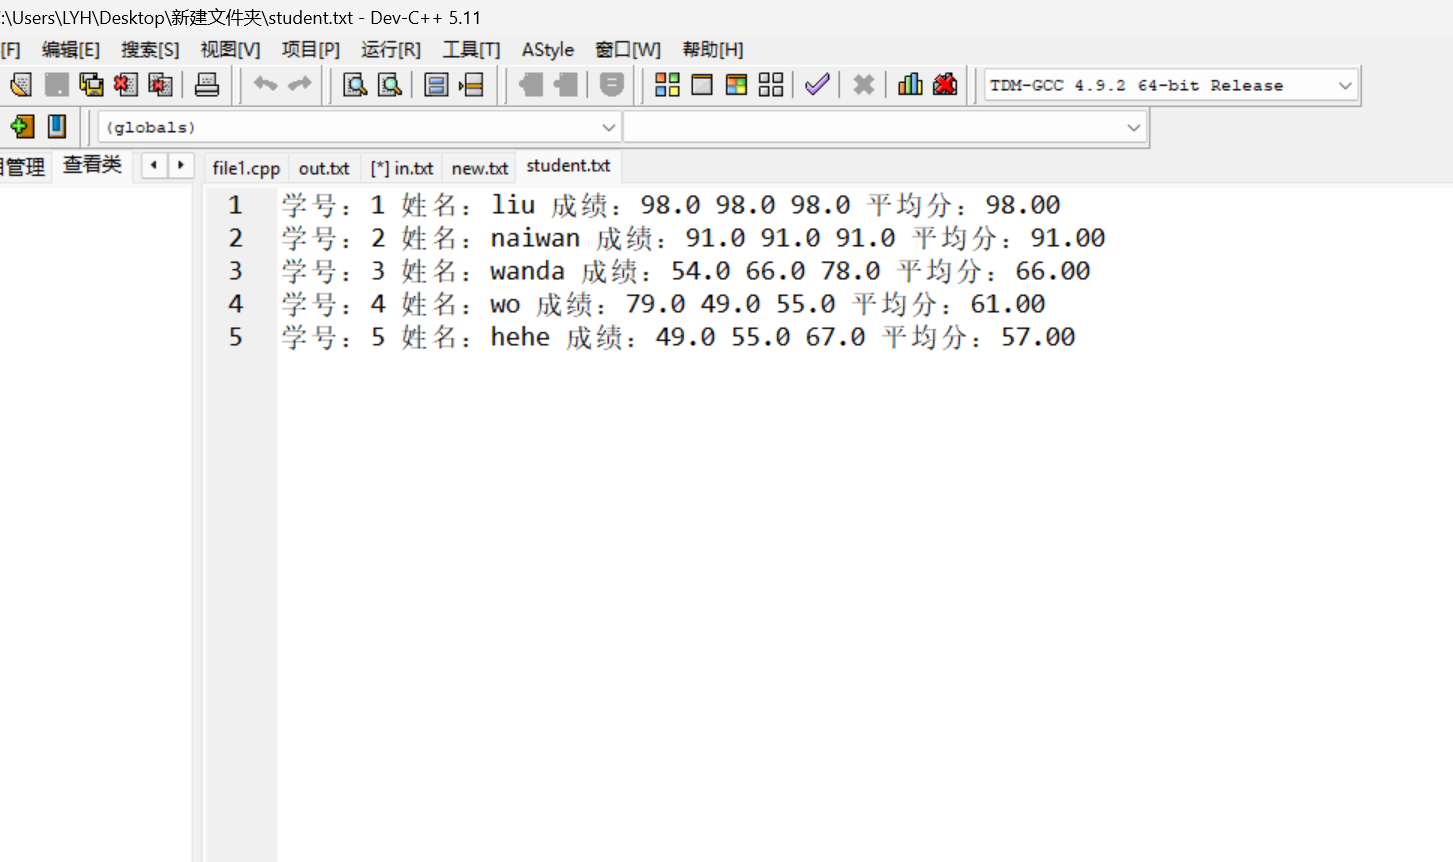Click the purple checkmark Debug icon
Screen dimensions: 1453x862
point(817,85)
